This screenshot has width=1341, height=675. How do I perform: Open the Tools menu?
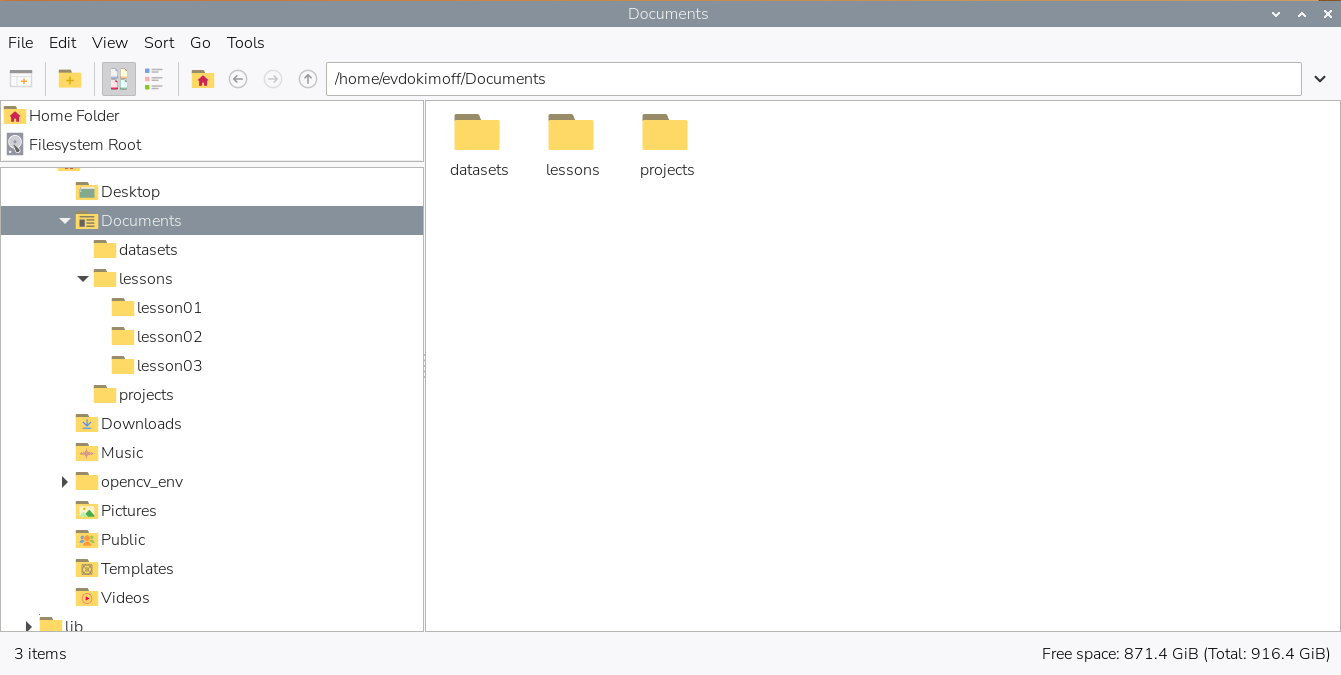point(245,43)
